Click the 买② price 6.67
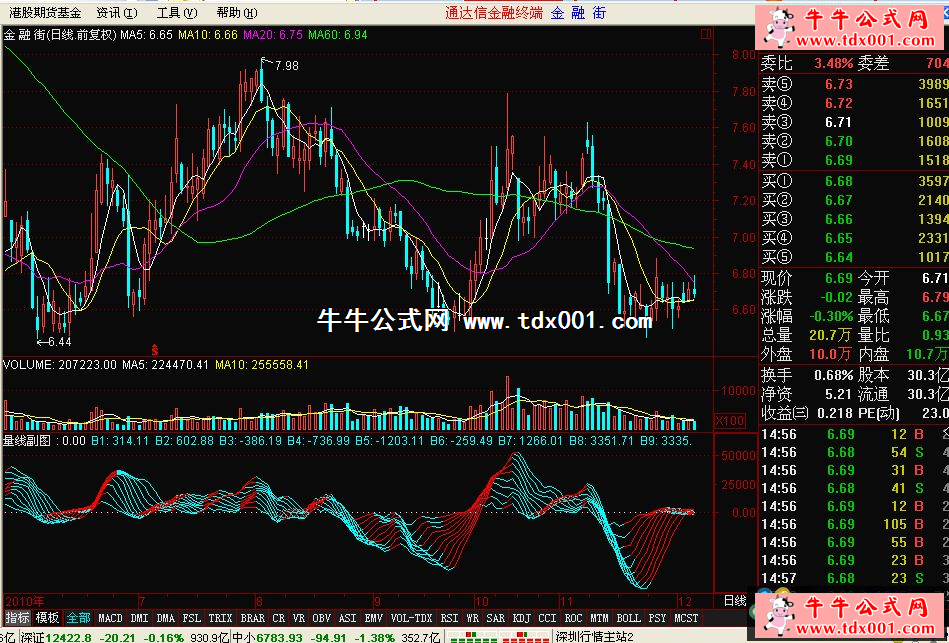949x643 pixels. [839, 200]
